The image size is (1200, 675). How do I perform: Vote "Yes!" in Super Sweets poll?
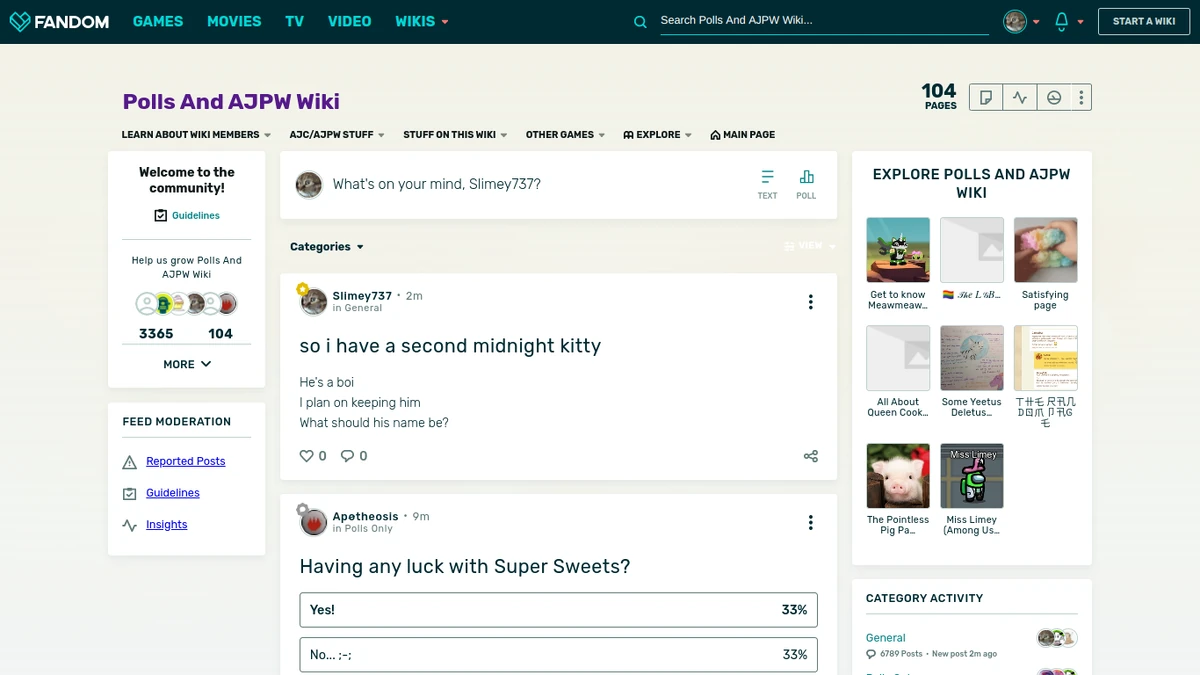pyautogui.click(x=558, y=610)
